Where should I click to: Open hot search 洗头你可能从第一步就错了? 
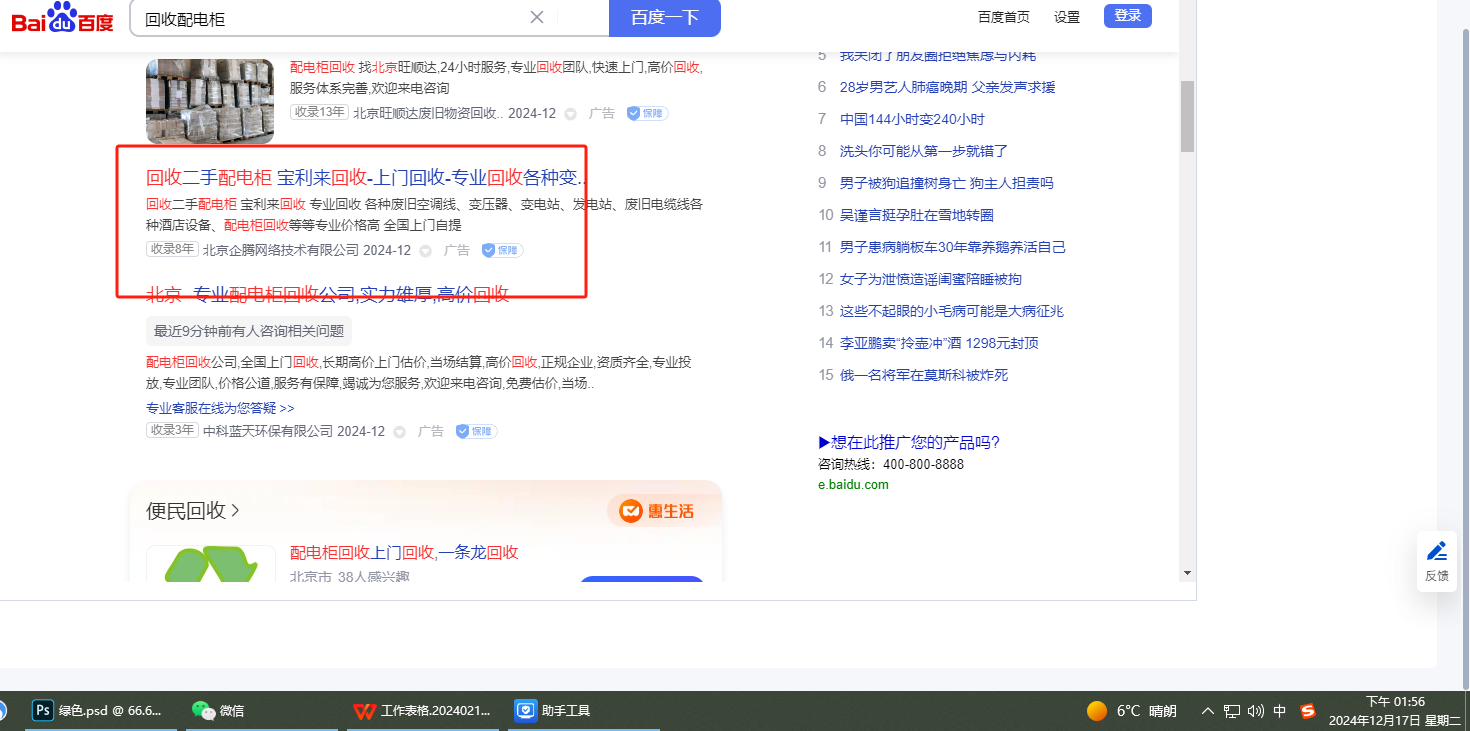[924, 151]
